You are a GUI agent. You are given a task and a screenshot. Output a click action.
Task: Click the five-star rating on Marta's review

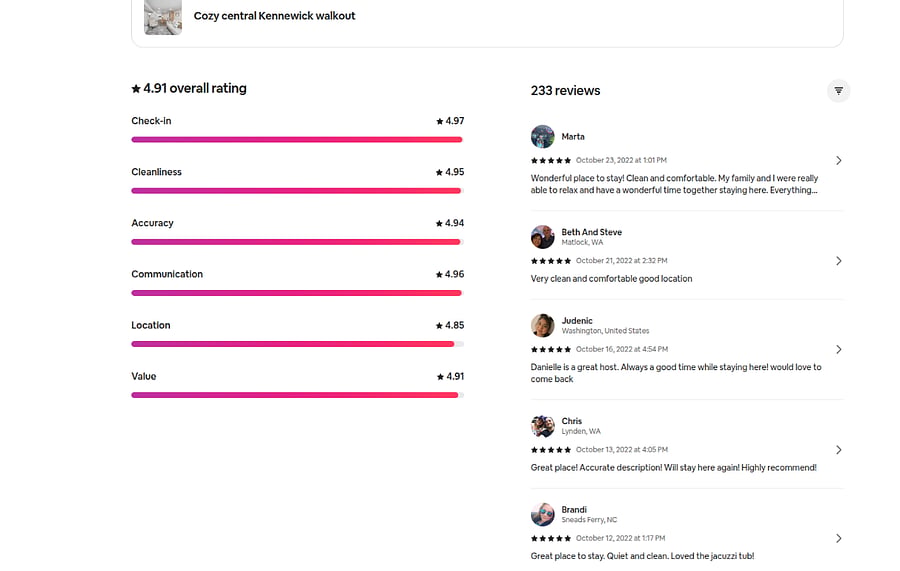(550, 161)
